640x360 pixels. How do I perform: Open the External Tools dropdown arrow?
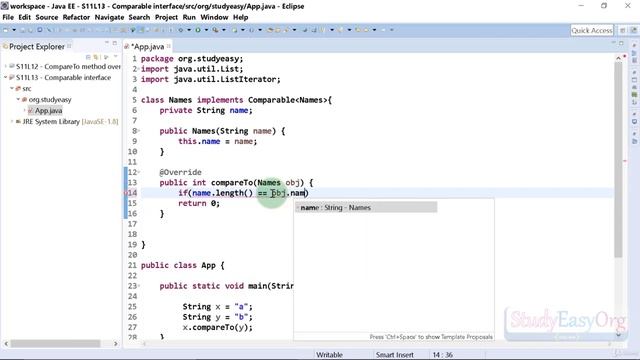(224, 30)
